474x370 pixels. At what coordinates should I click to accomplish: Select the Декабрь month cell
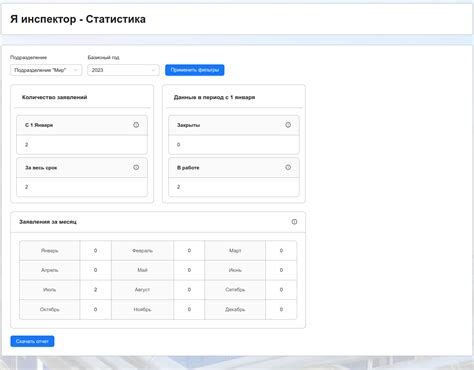click(235, 309)
